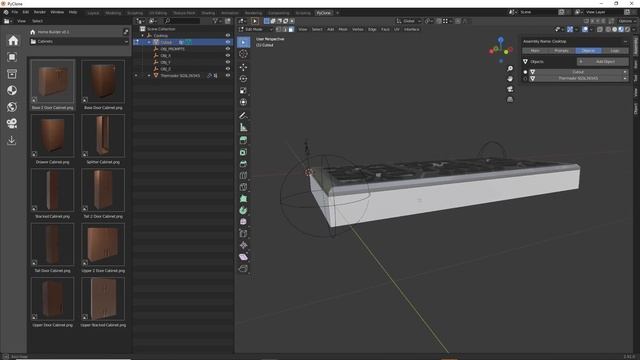Collapse the Cutout object tree row

click(x=149, y=42)
